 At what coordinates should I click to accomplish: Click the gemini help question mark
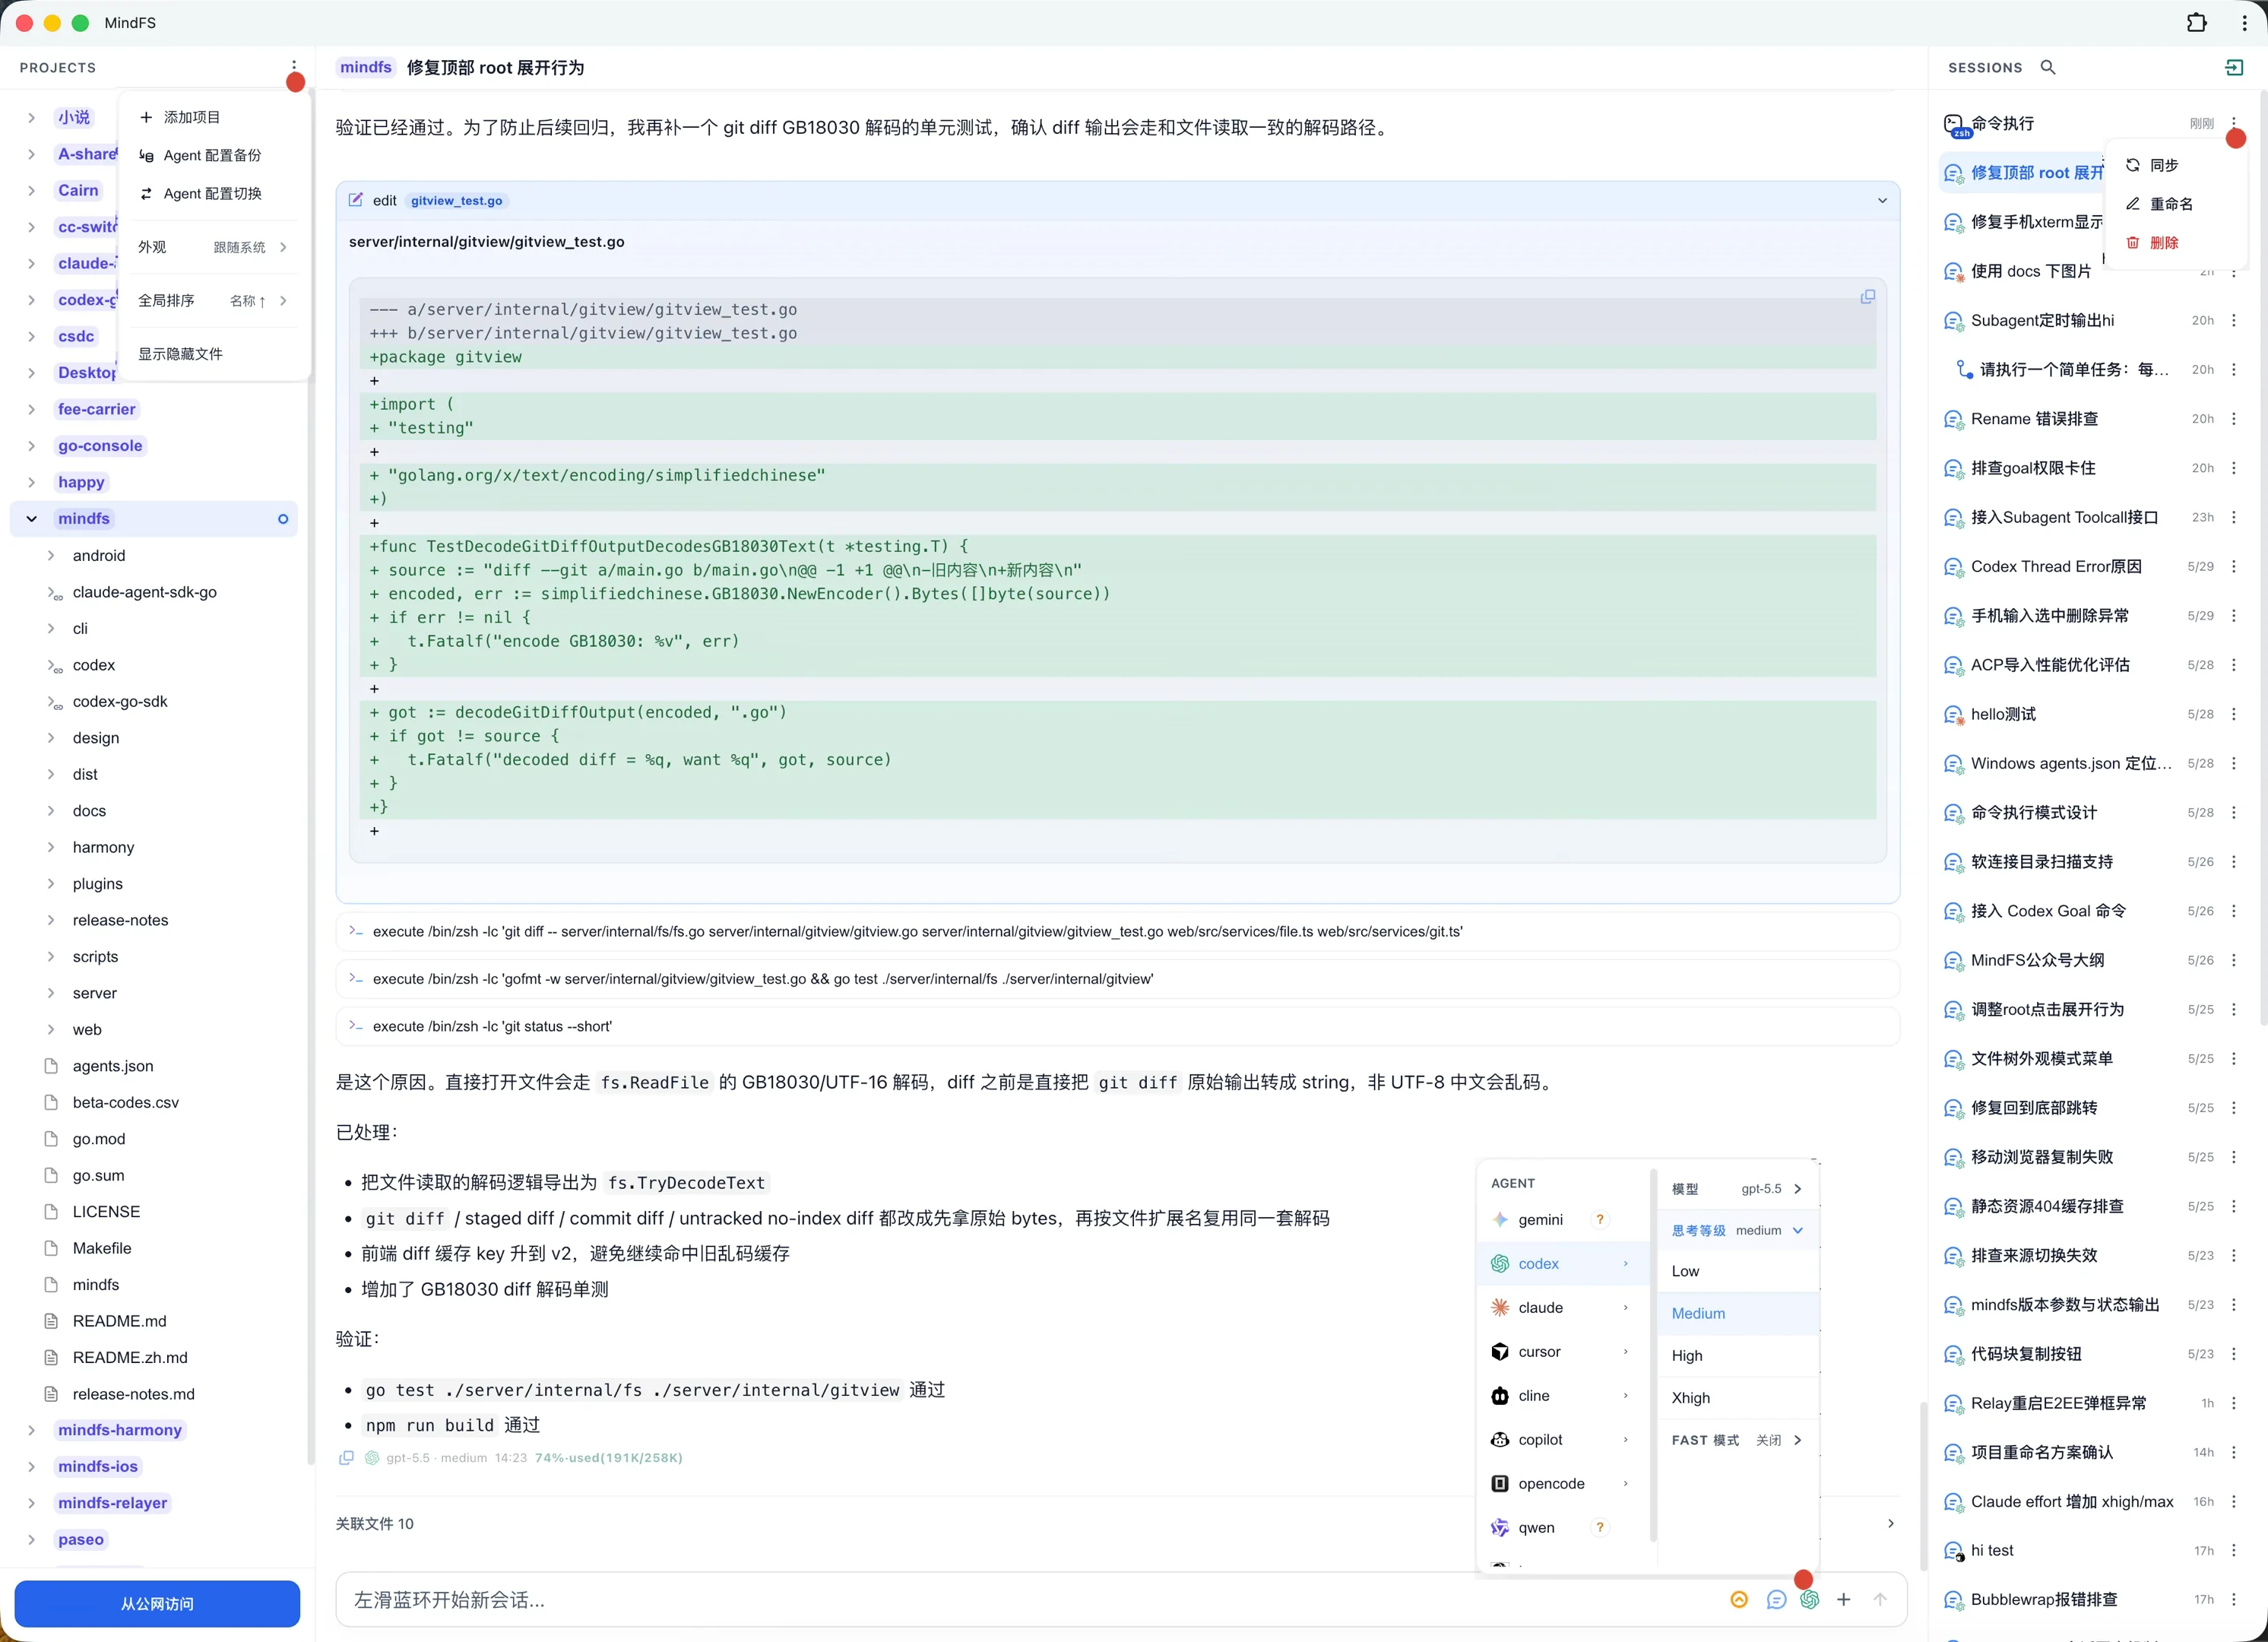[x=1600, y=1219]
